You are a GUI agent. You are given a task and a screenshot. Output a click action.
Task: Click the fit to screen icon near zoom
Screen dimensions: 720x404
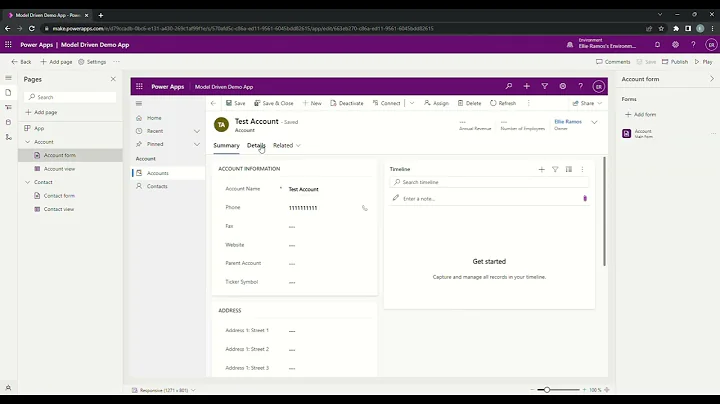tap(607, 390)
